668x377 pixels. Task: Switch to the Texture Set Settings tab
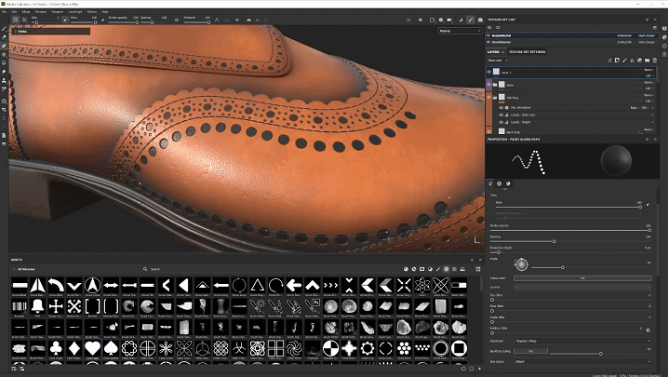tap(527, 52)
